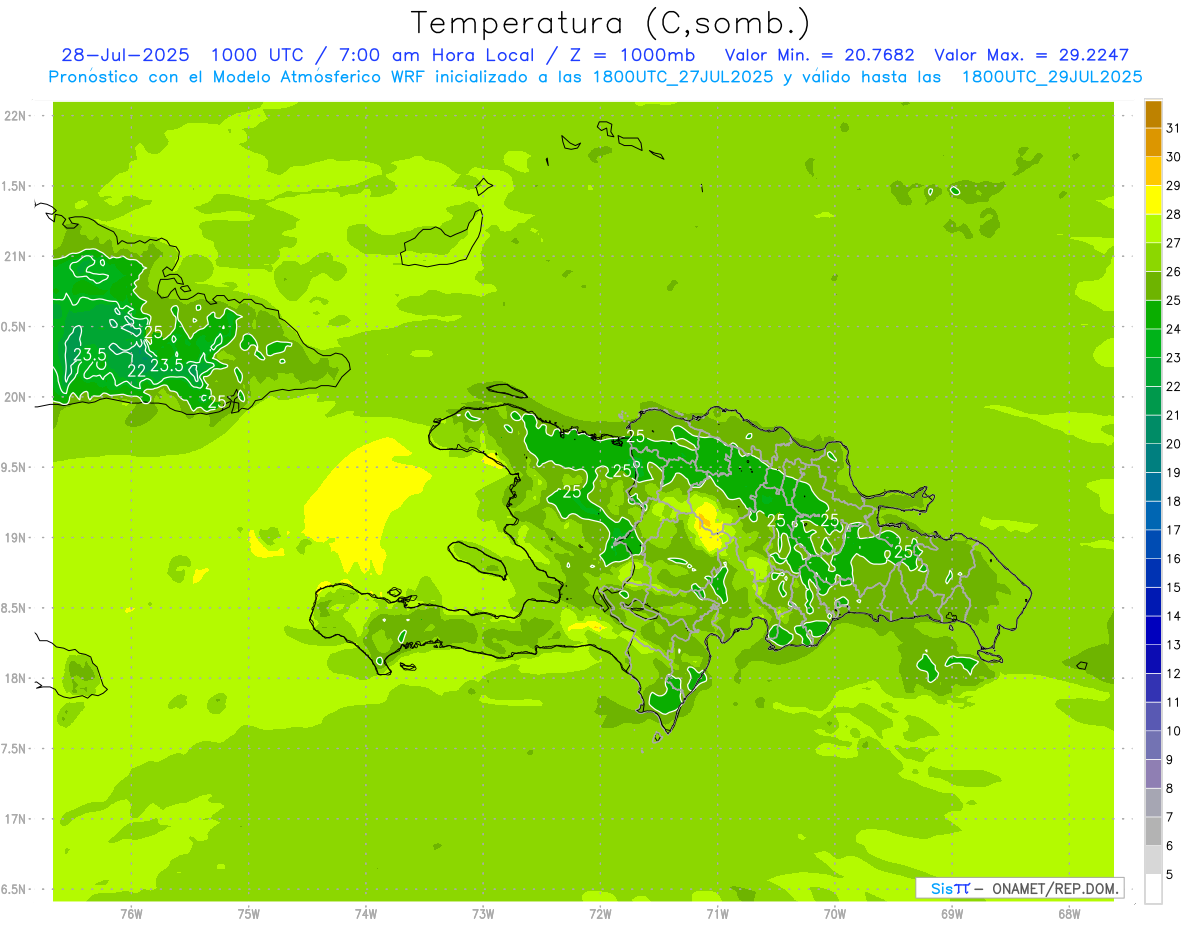
Task: Click legend value 20 on the color scale
Action: (x=1173, y=444)
